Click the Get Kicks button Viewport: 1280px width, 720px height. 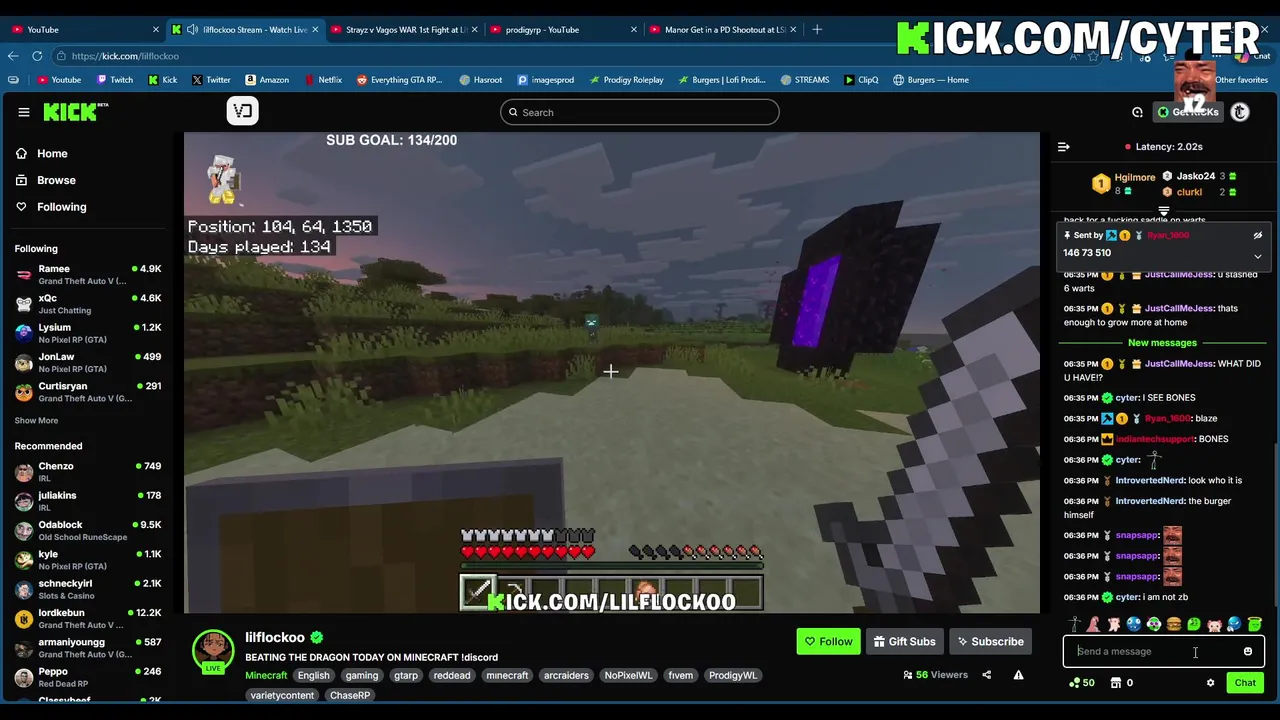(1188, 112)
